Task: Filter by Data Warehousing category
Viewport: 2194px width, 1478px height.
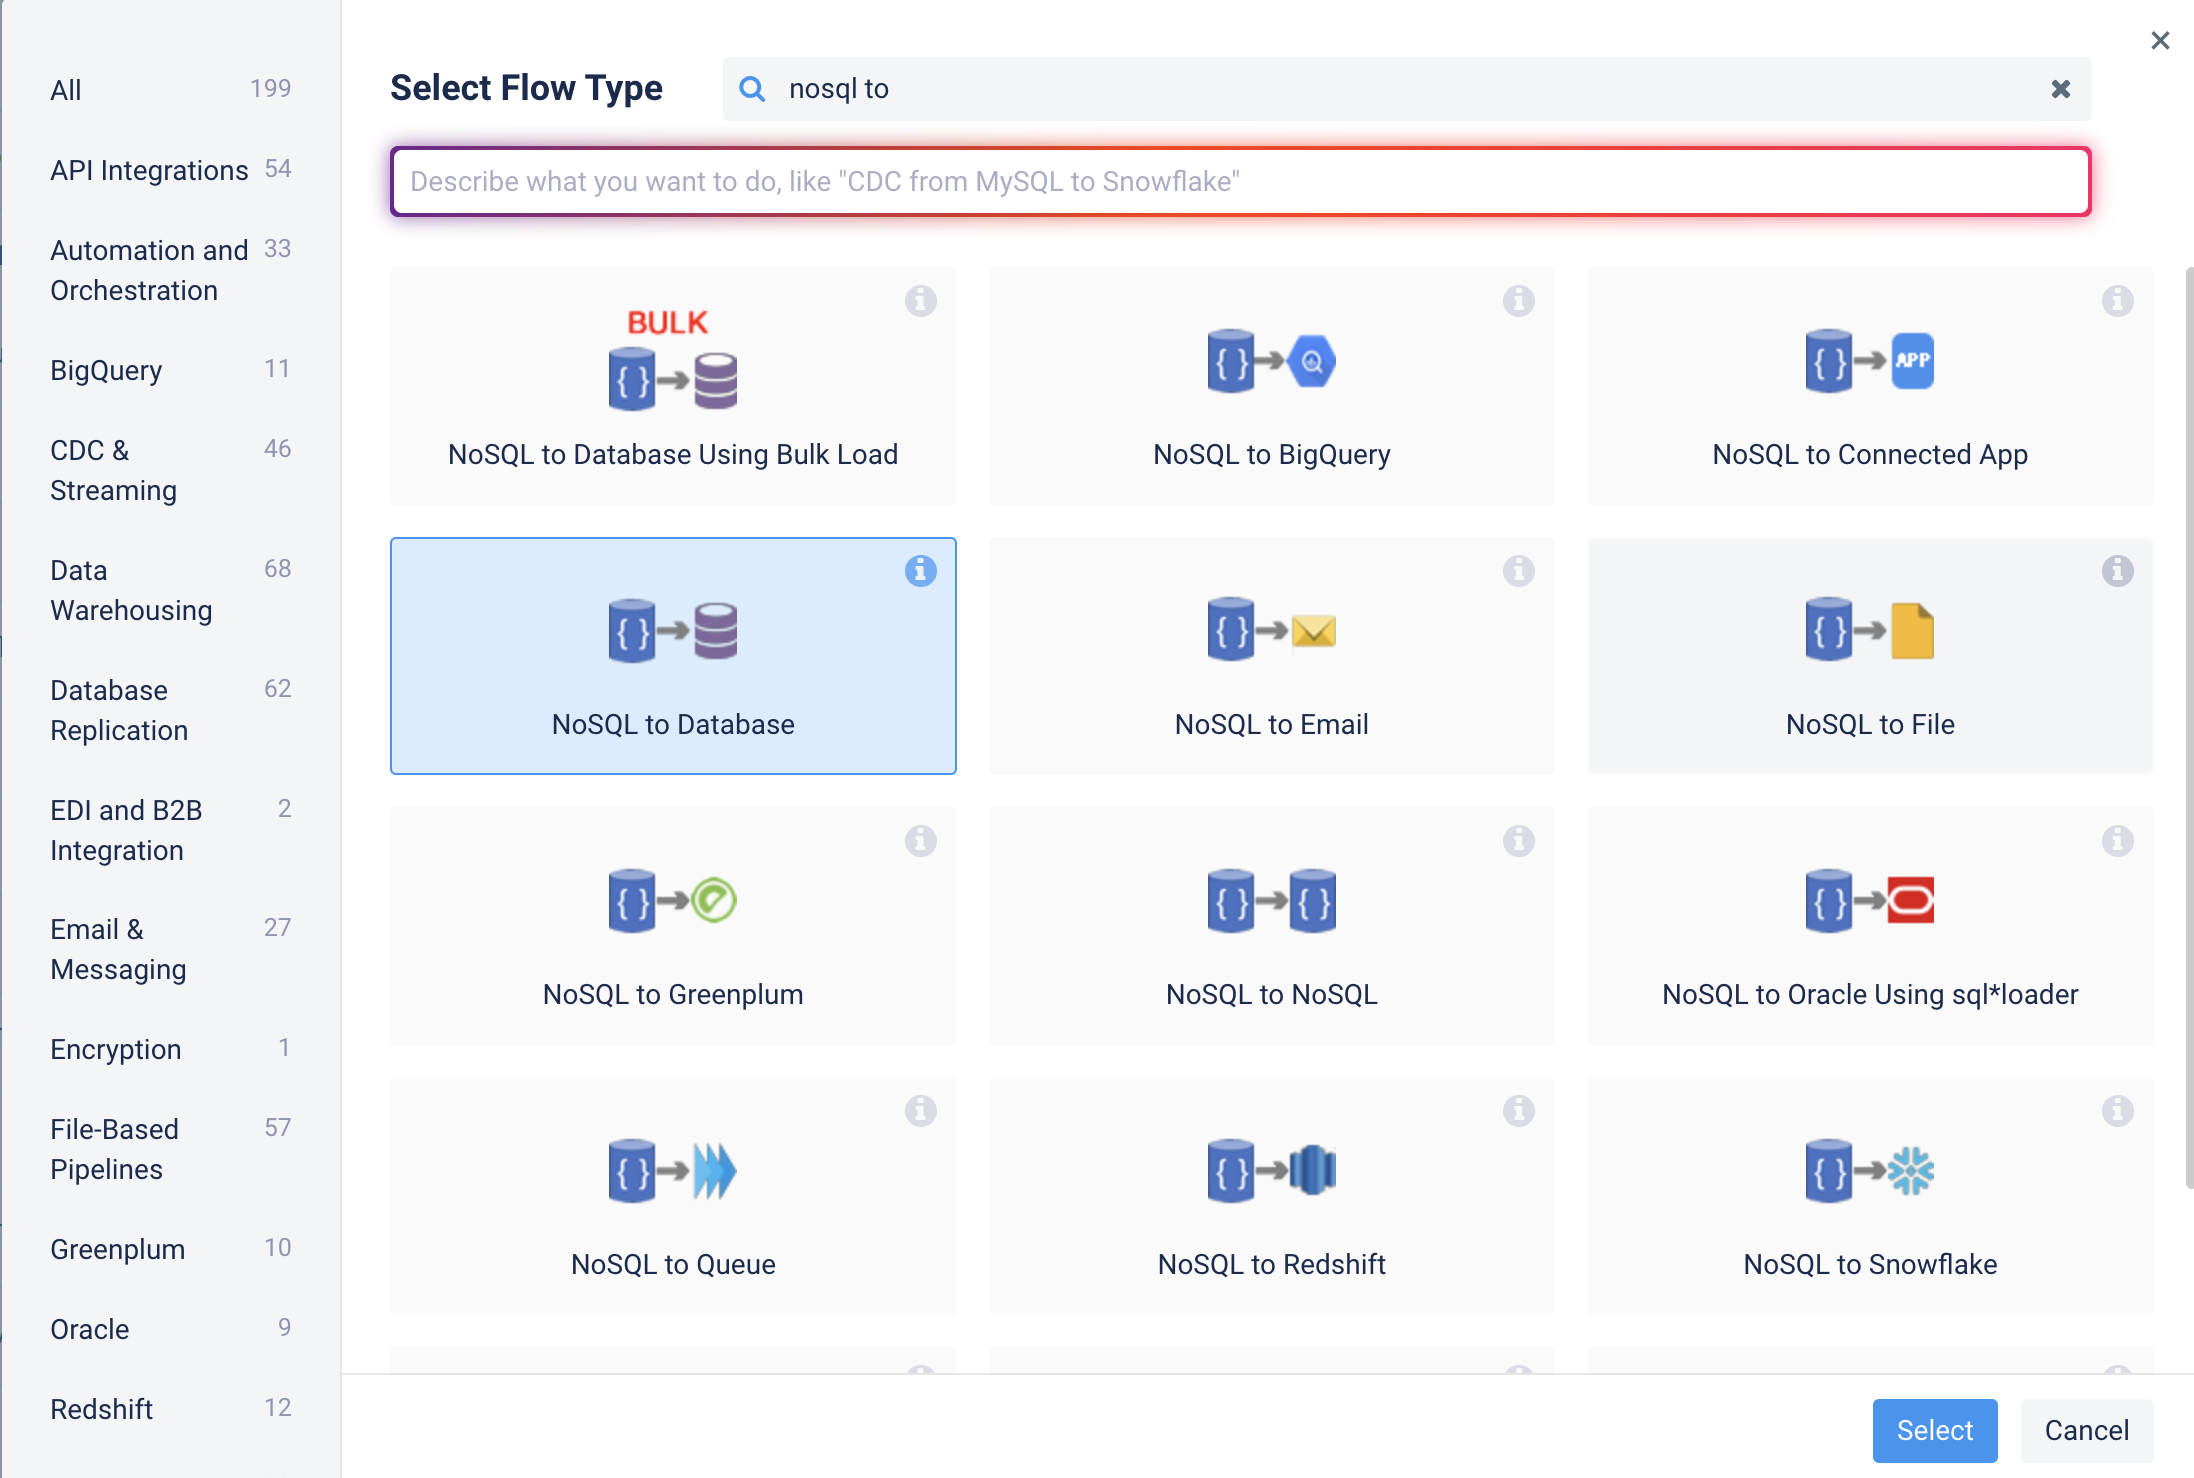Action: 170,590
